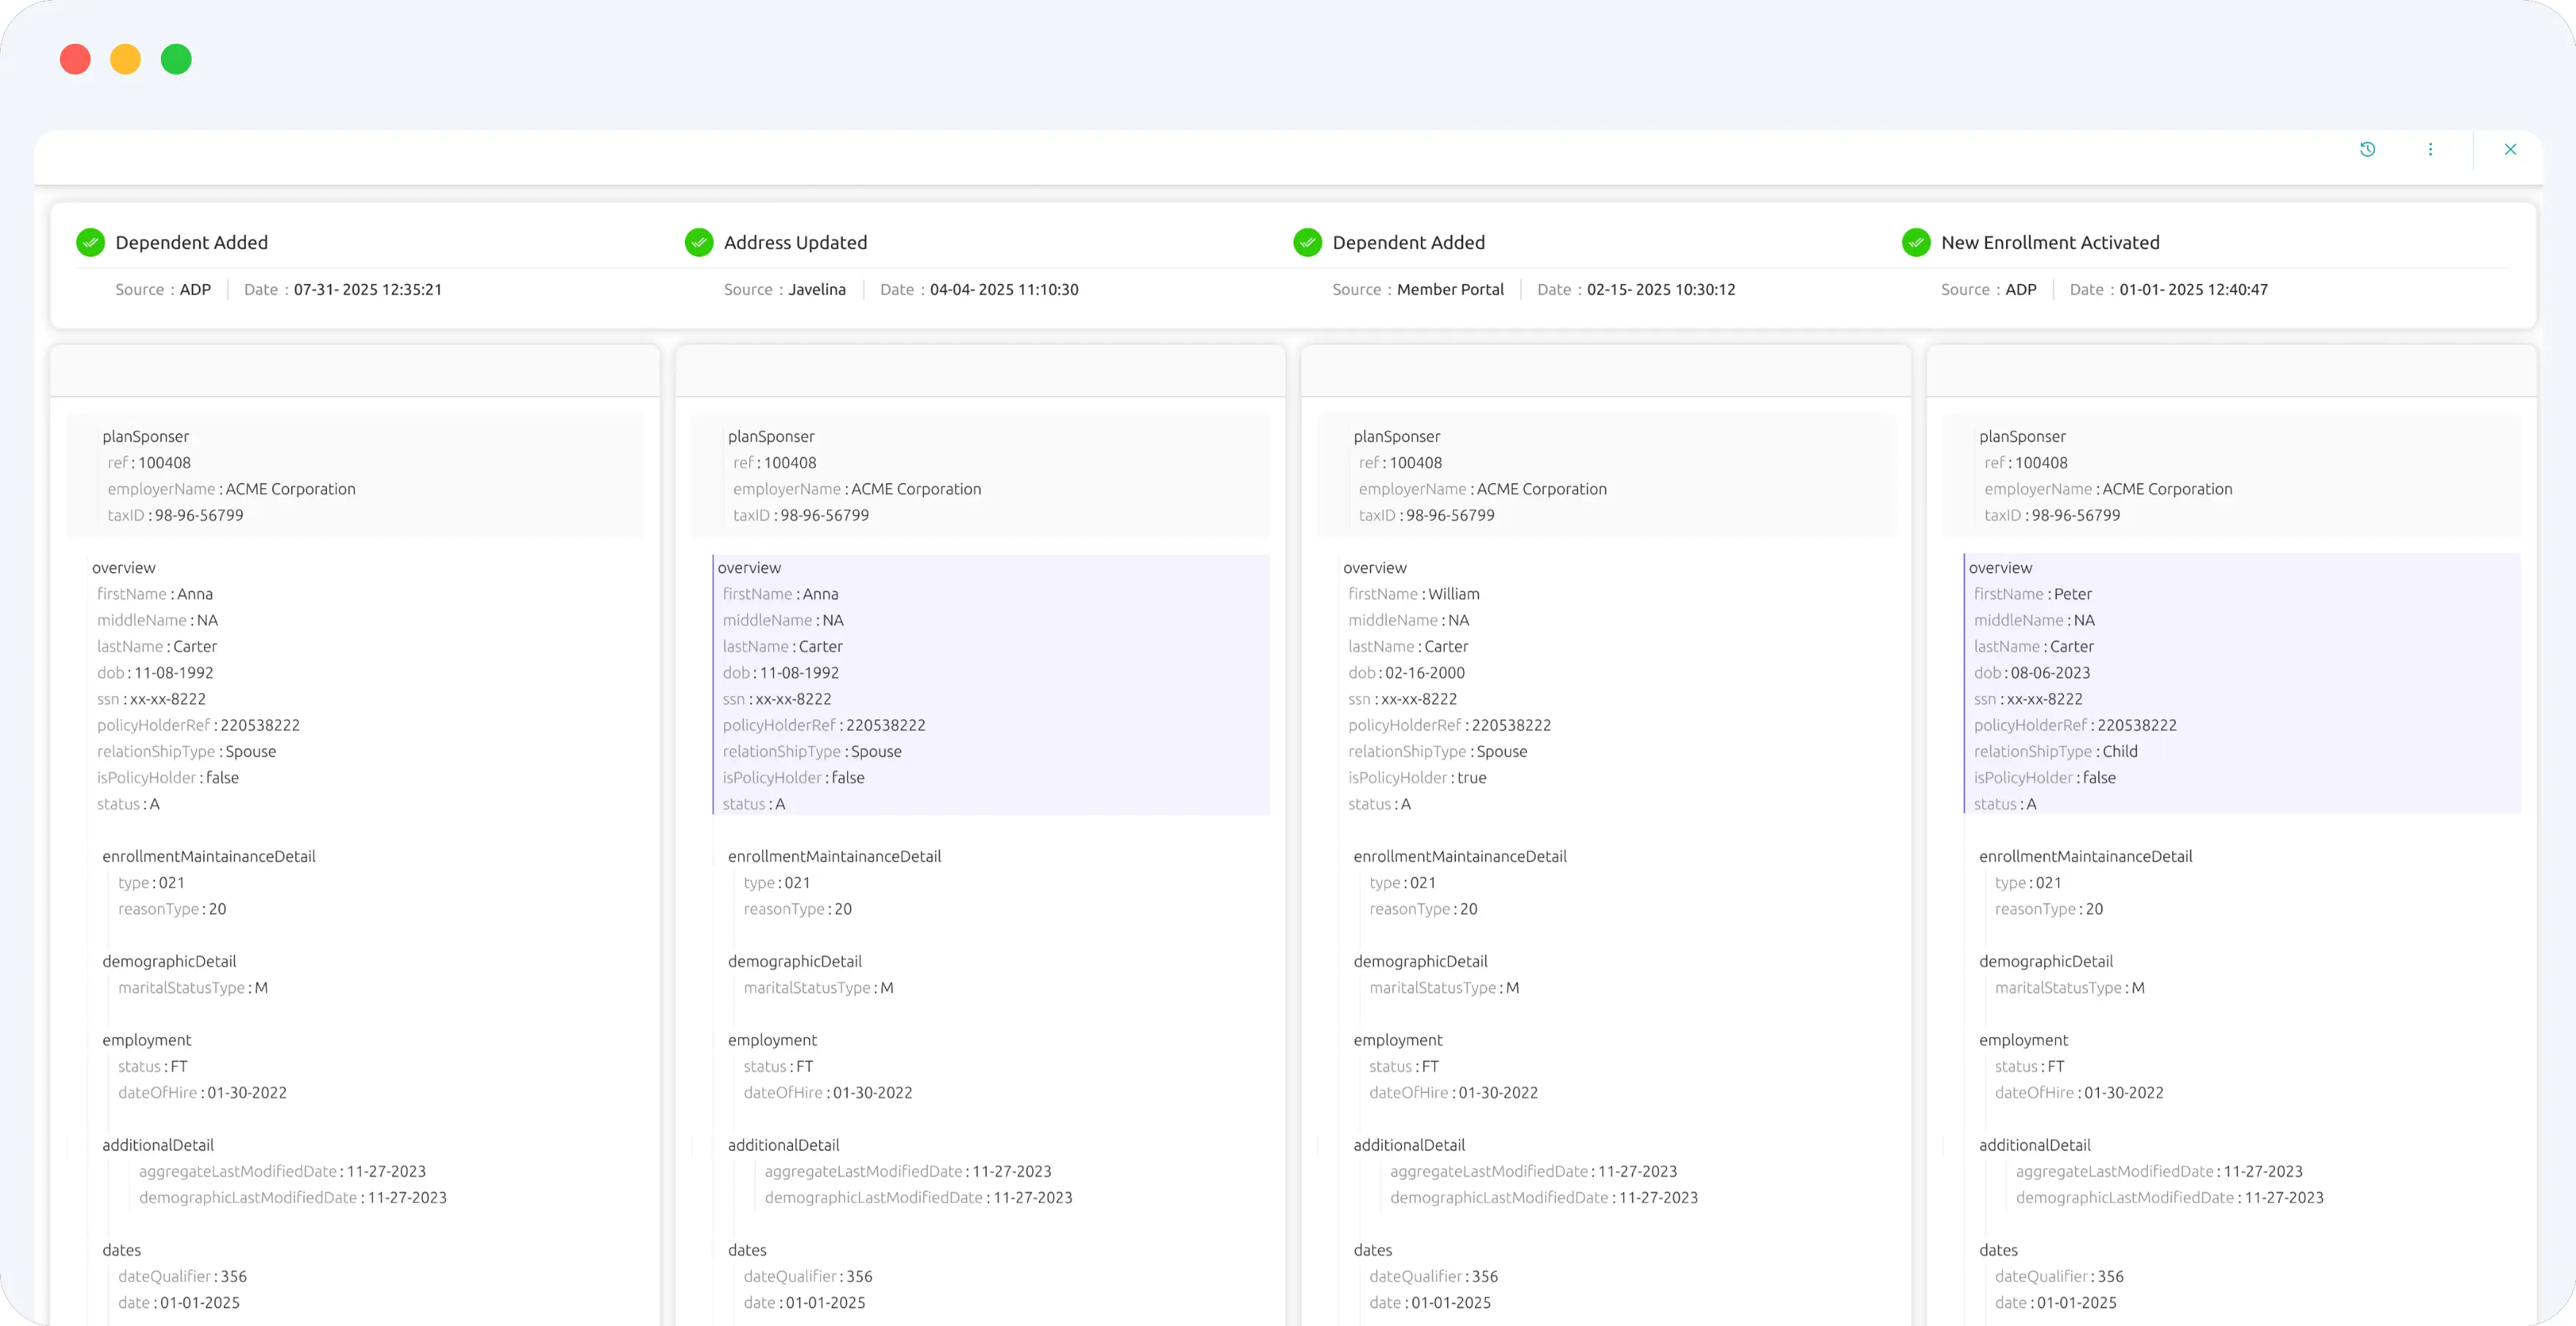
Task: Collapse planSponser node in the Javelina column
Action: point(770,436)
